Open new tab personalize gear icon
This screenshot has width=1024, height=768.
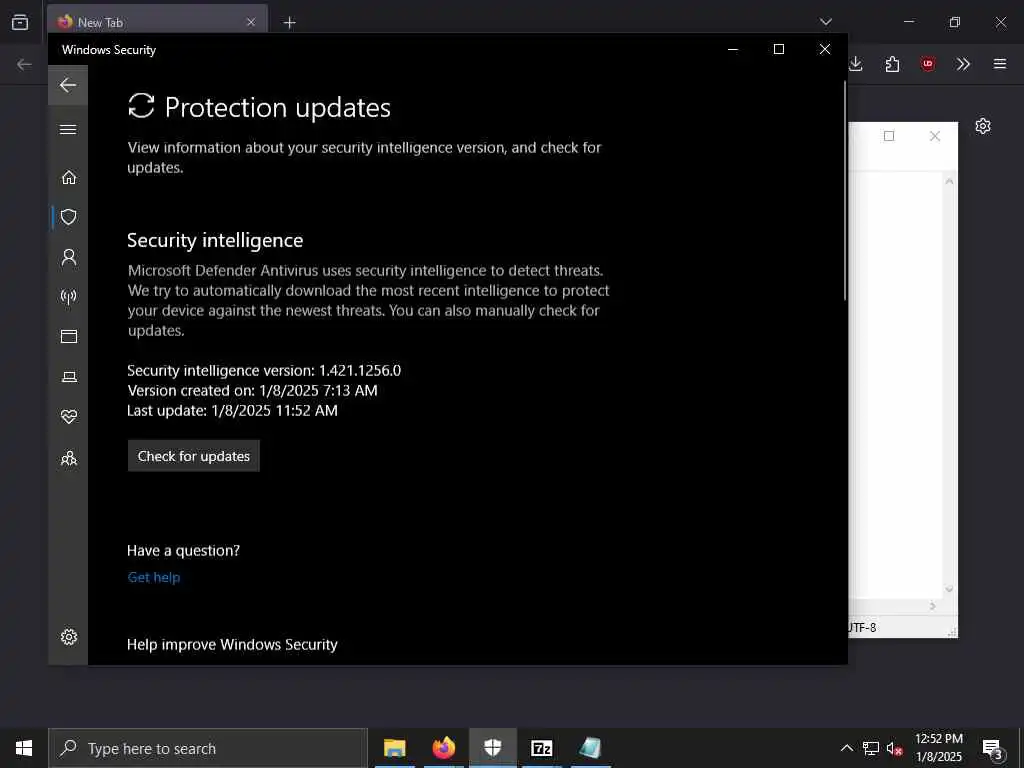click(983, 126)
